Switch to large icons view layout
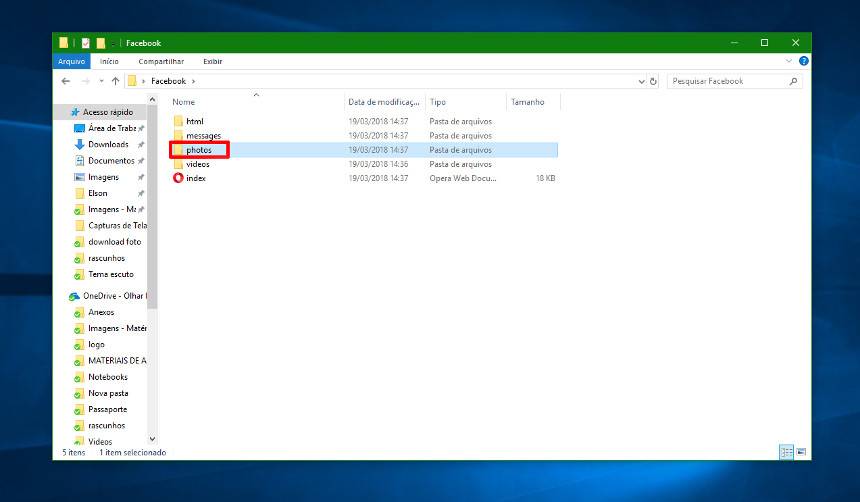The height and width of the screenshot is (502, 860). tap(801, 452)
